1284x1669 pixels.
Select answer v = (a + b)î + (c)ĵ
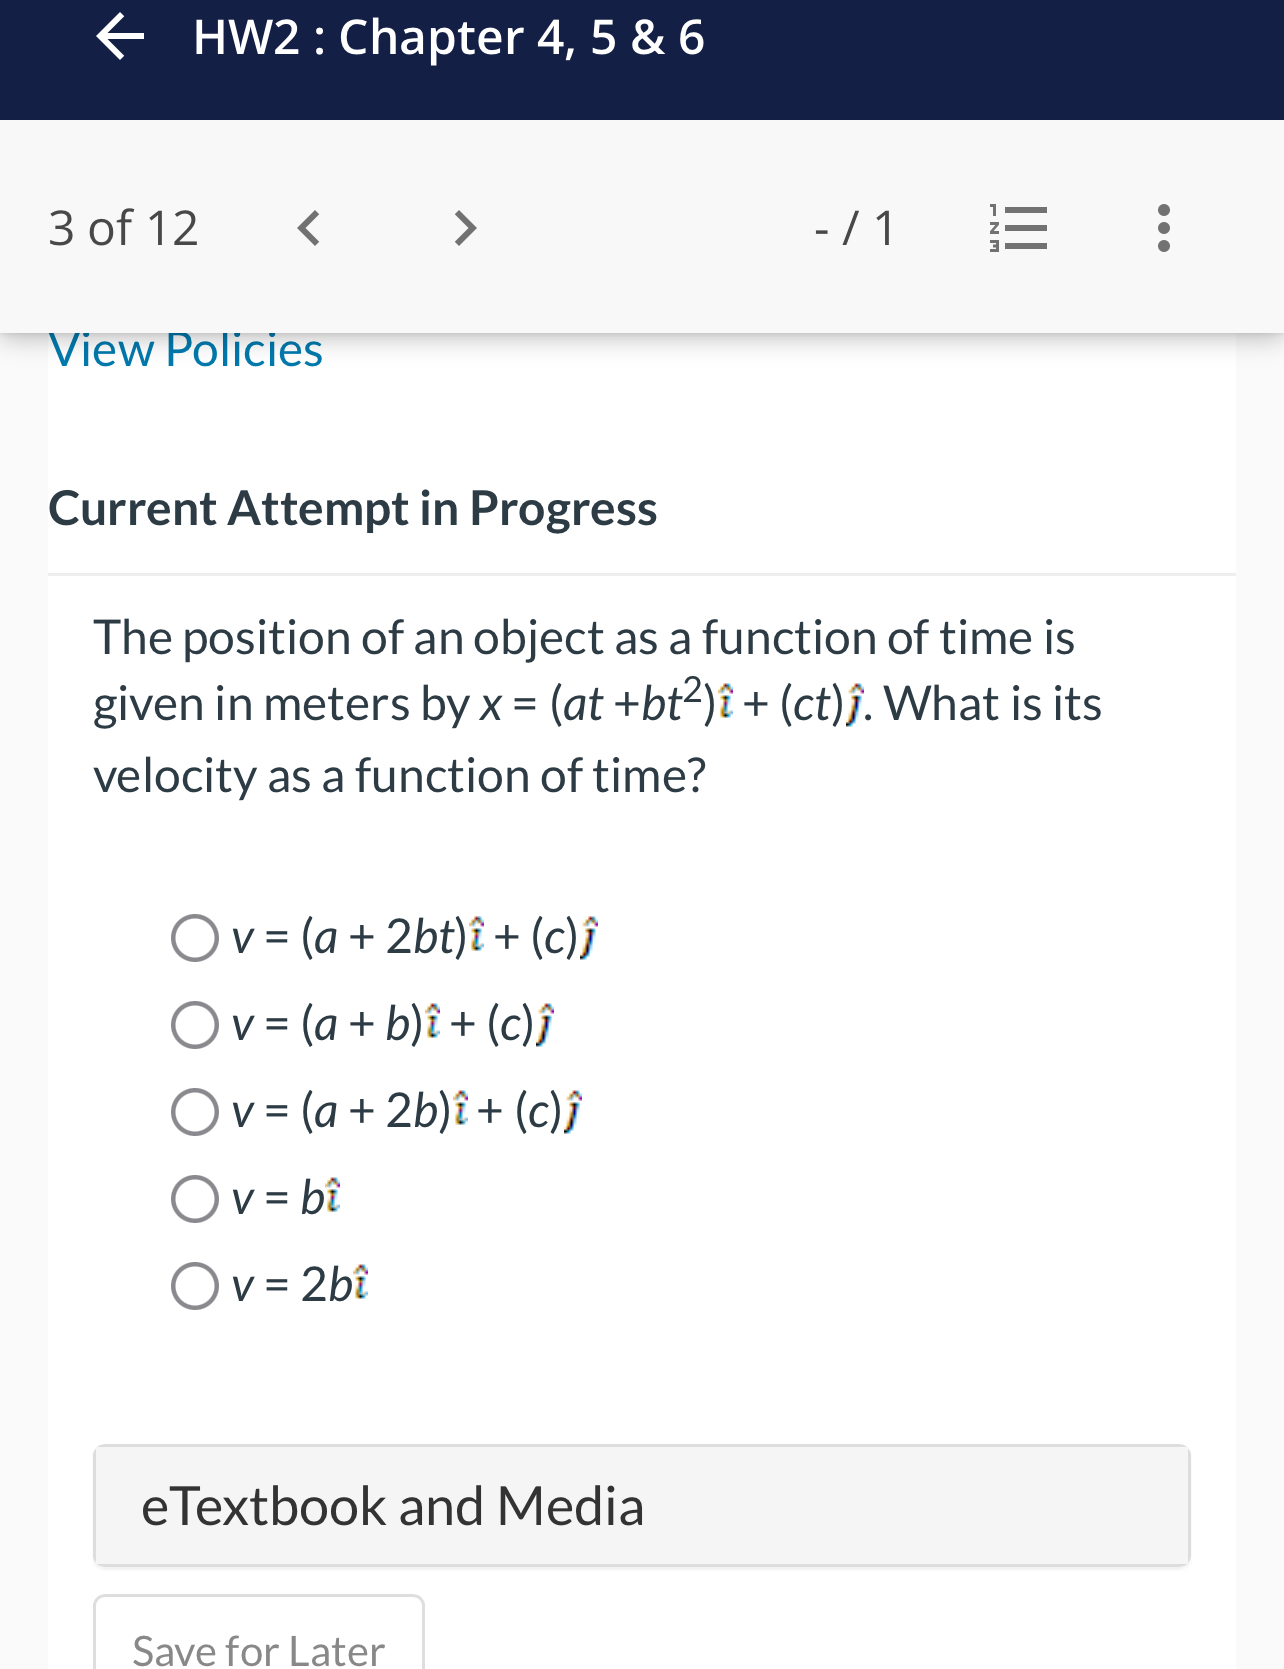pyautogui.click(x=195, y=1025)
